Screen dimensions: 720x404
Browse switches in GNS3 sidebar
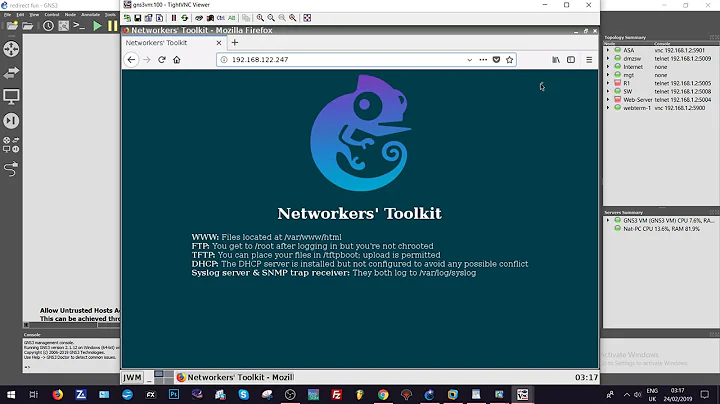tap(11, 73)
